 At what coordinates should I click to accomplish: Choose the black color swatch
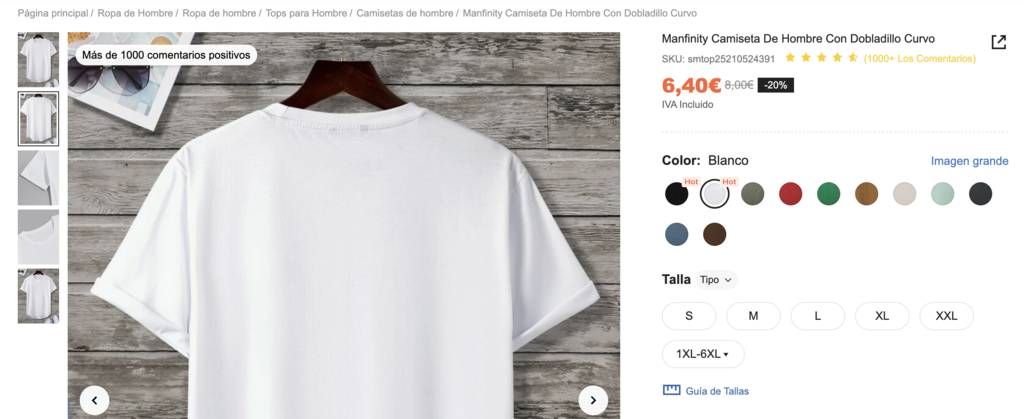(x=677, y=194)
